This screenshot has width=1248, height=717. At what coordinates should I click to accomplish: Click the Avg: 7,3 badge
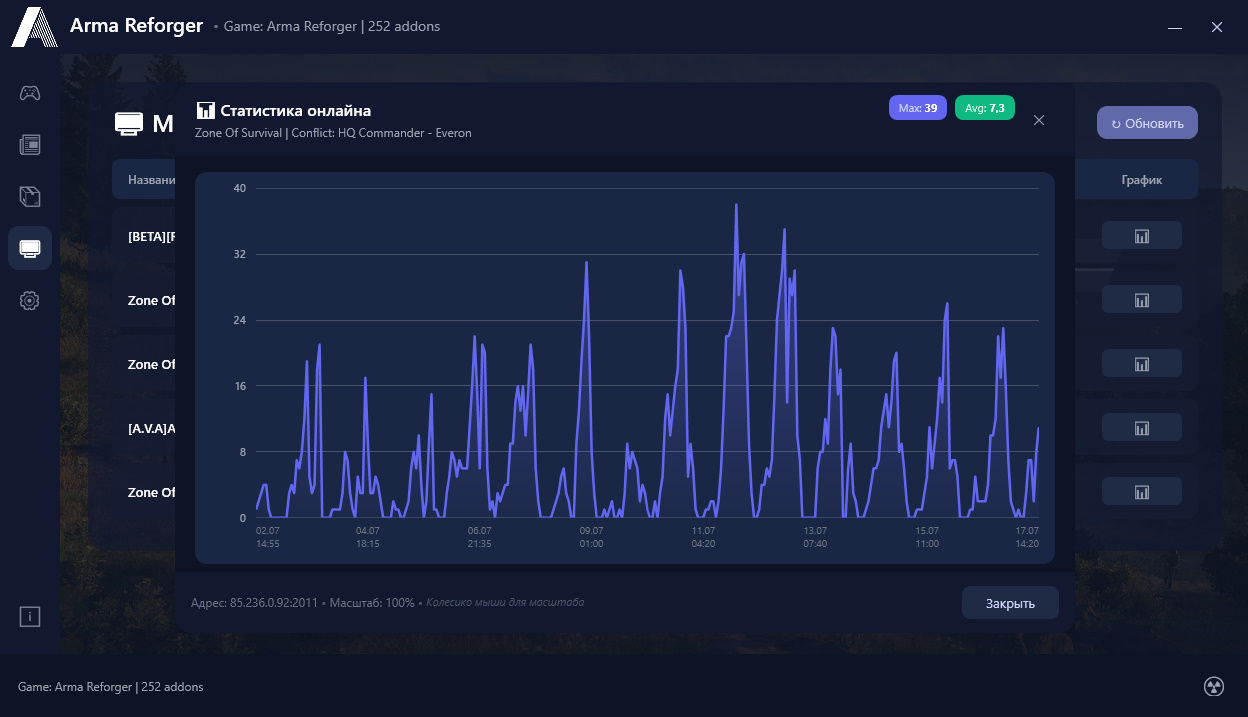pos(985,108)
